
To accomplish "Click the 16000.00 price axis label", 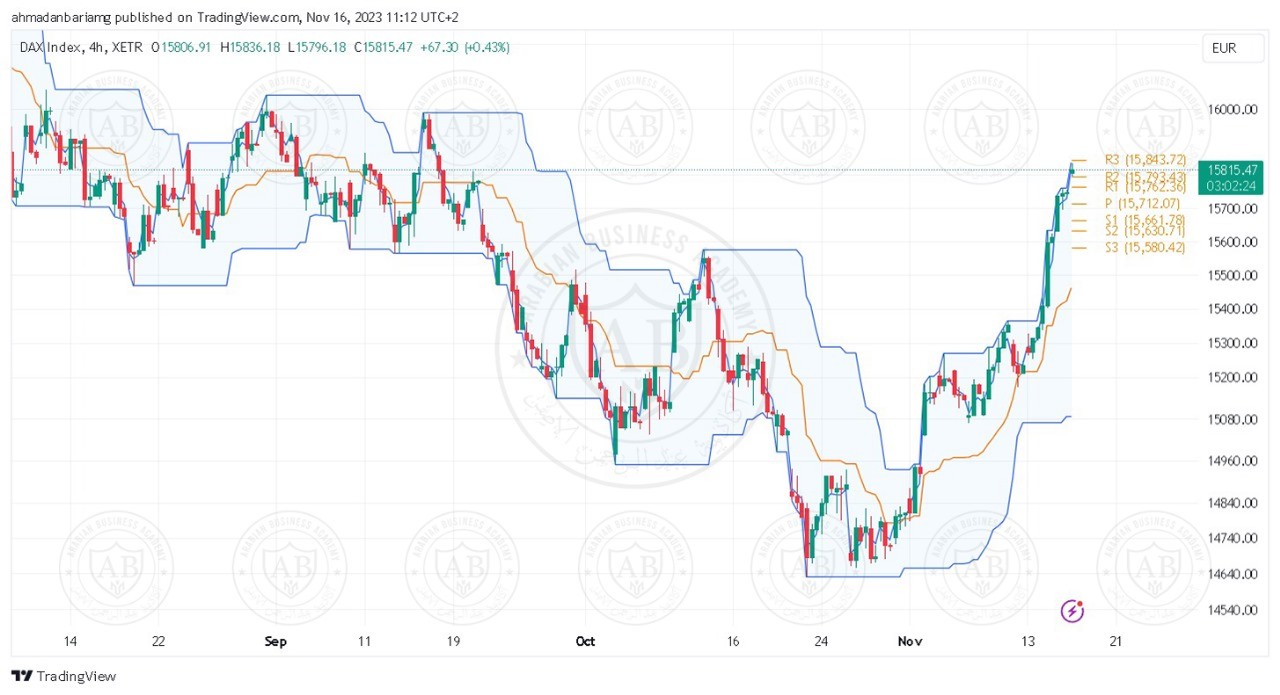I will click(x=1231, y=110).
